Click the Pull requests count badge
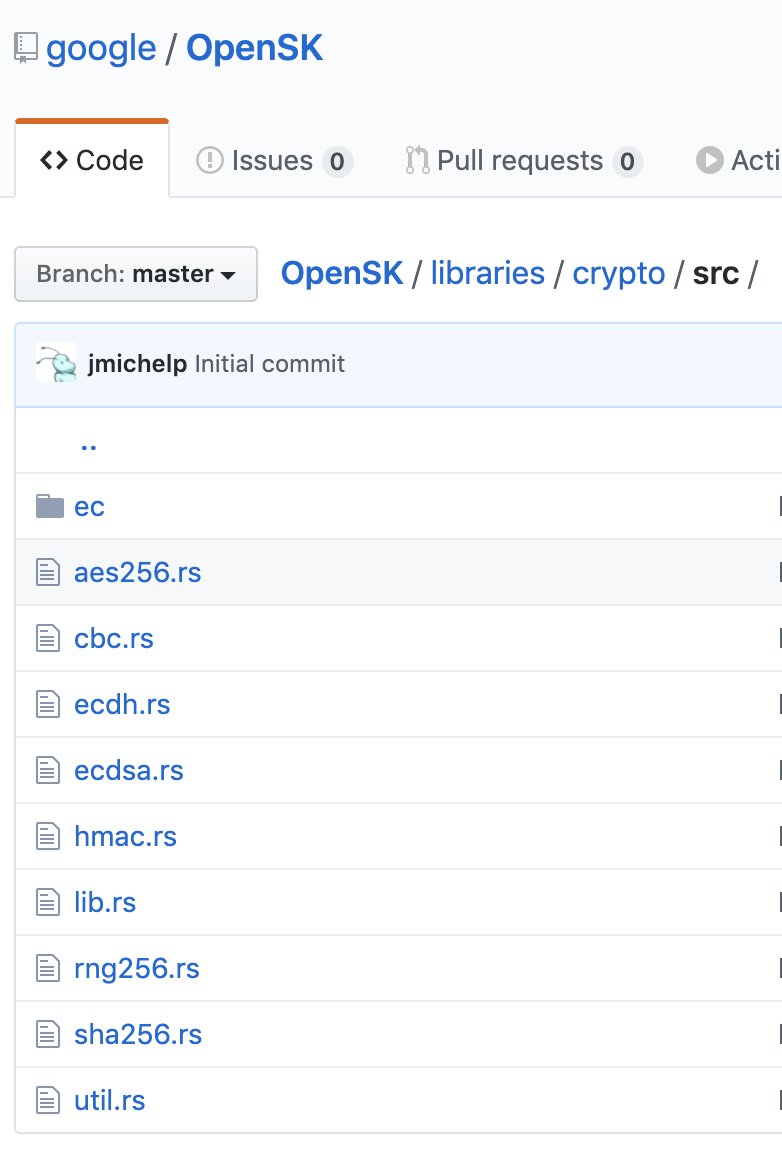This screenshot has width=782, height=1166. [x=627, y=161]
